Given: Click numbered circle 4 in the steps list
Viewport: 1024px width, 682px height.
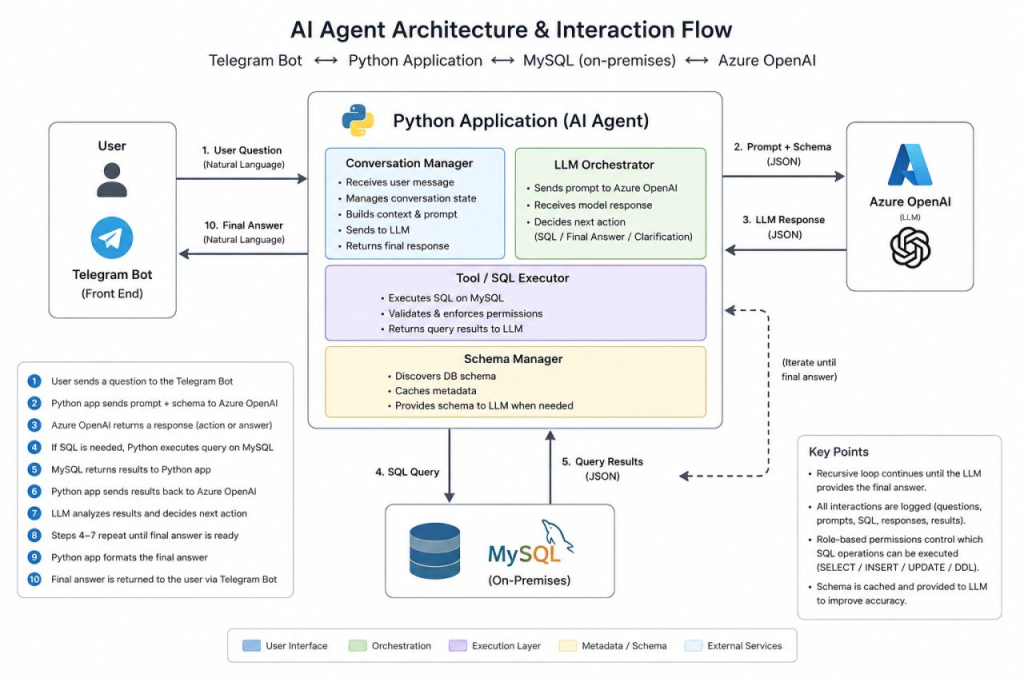Looking at the screenshot, I should point(34,447).
